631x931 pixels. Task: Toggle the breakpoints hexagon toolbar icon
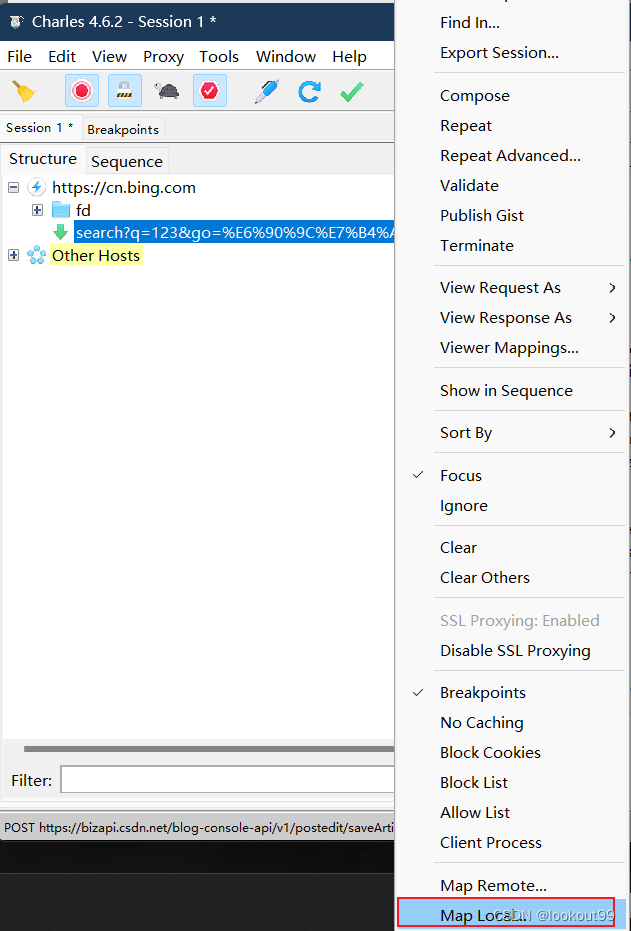(210, 91)
